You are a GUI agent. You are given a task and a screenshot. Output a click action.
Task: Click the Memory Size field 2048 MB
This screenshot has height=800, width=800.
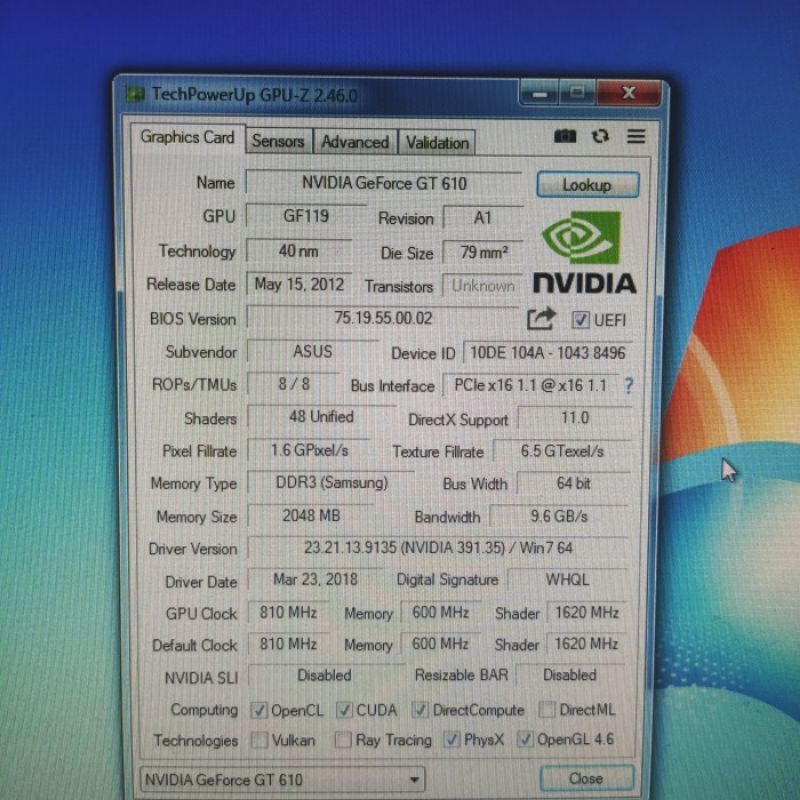click(x=311, y=515)
